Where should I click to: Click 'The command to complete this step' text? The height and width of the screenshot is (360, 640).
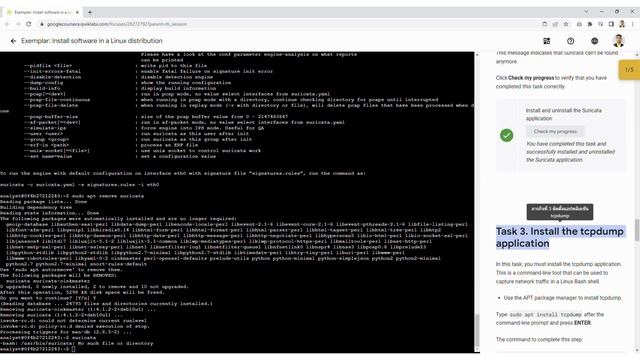coord(539,340)
